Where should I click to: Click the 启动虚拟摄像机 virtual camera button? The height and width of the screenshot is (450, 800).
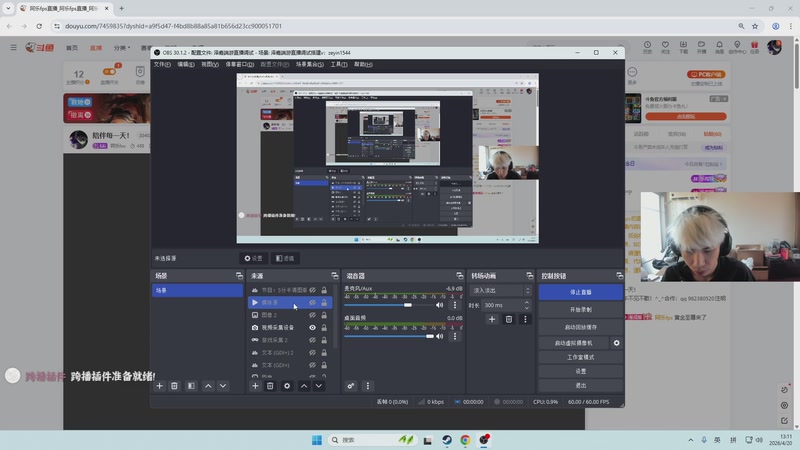click(574, 343)
